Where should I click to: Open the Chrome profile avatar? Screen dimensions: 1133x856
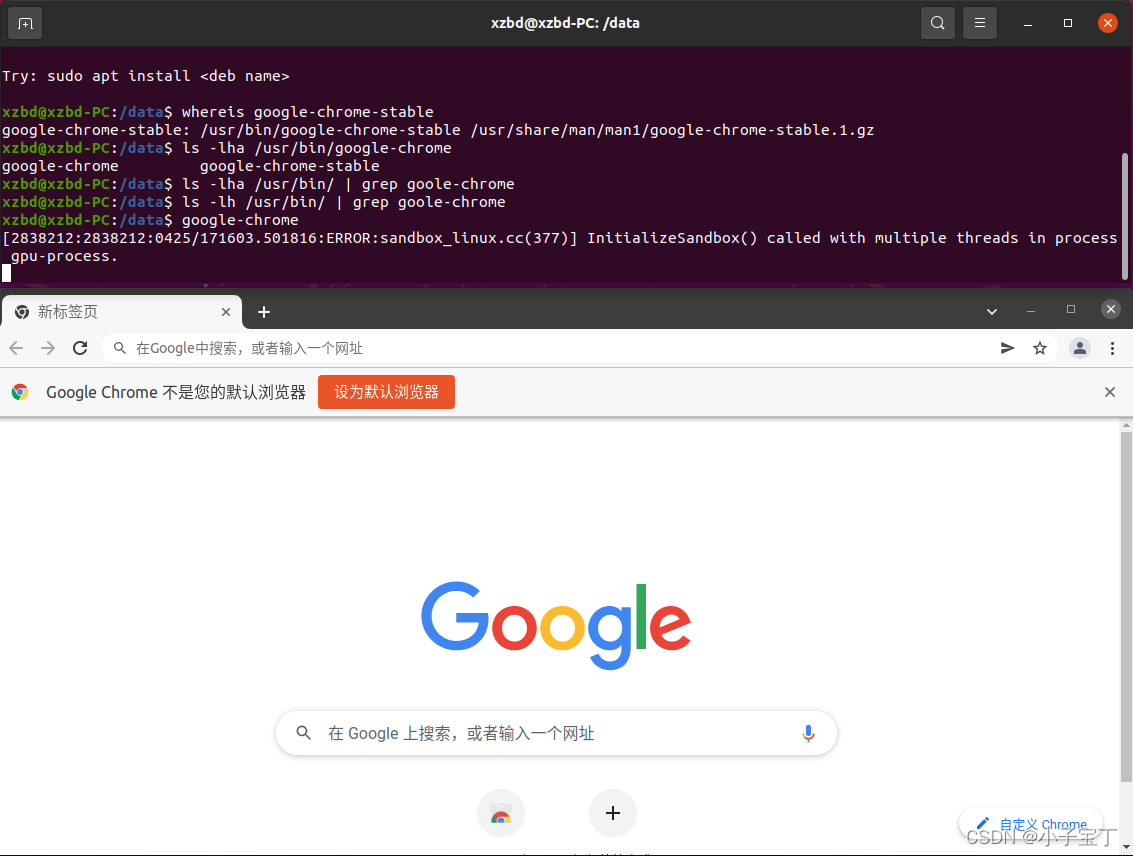(1080, 348)
